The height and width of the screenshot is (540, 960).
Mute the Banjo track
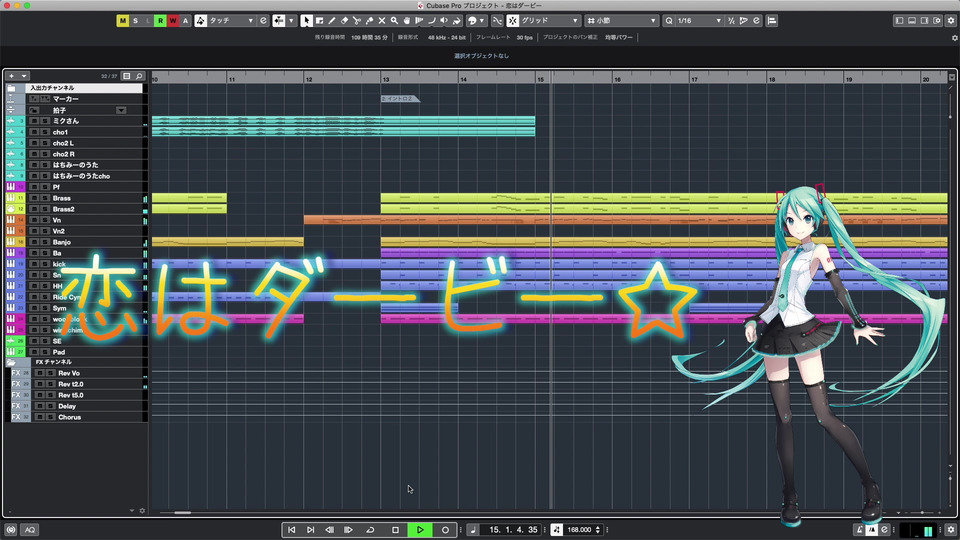coord(34,242)
